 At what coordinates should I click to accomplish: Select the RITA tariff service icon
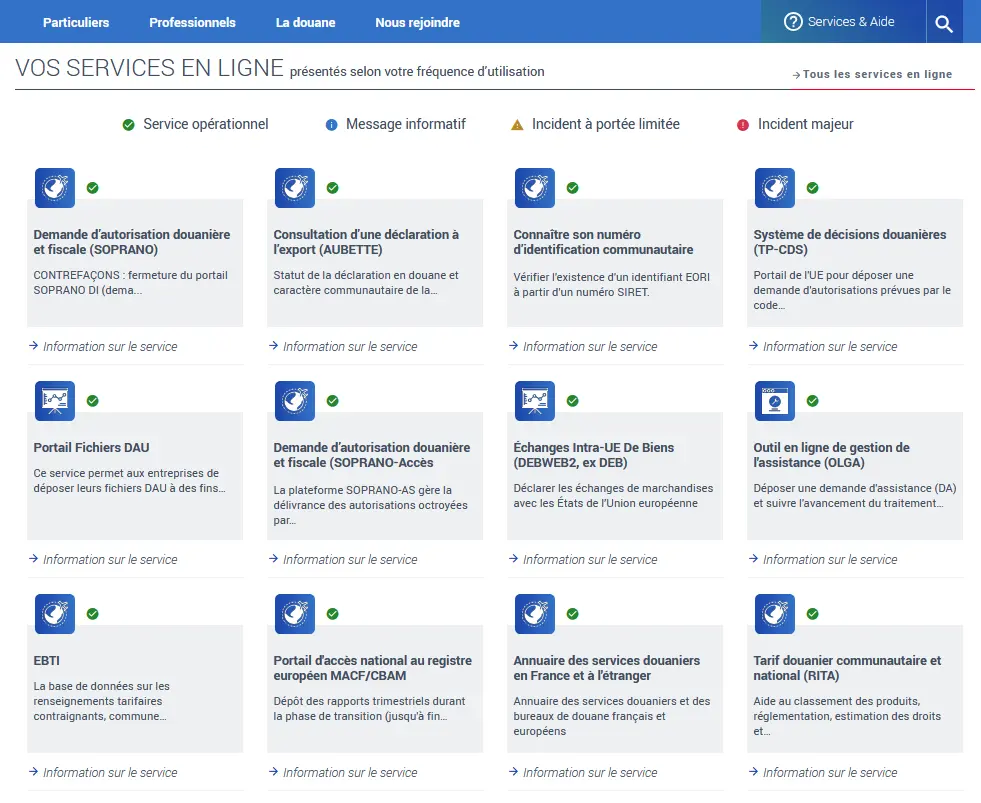[774, 614]
